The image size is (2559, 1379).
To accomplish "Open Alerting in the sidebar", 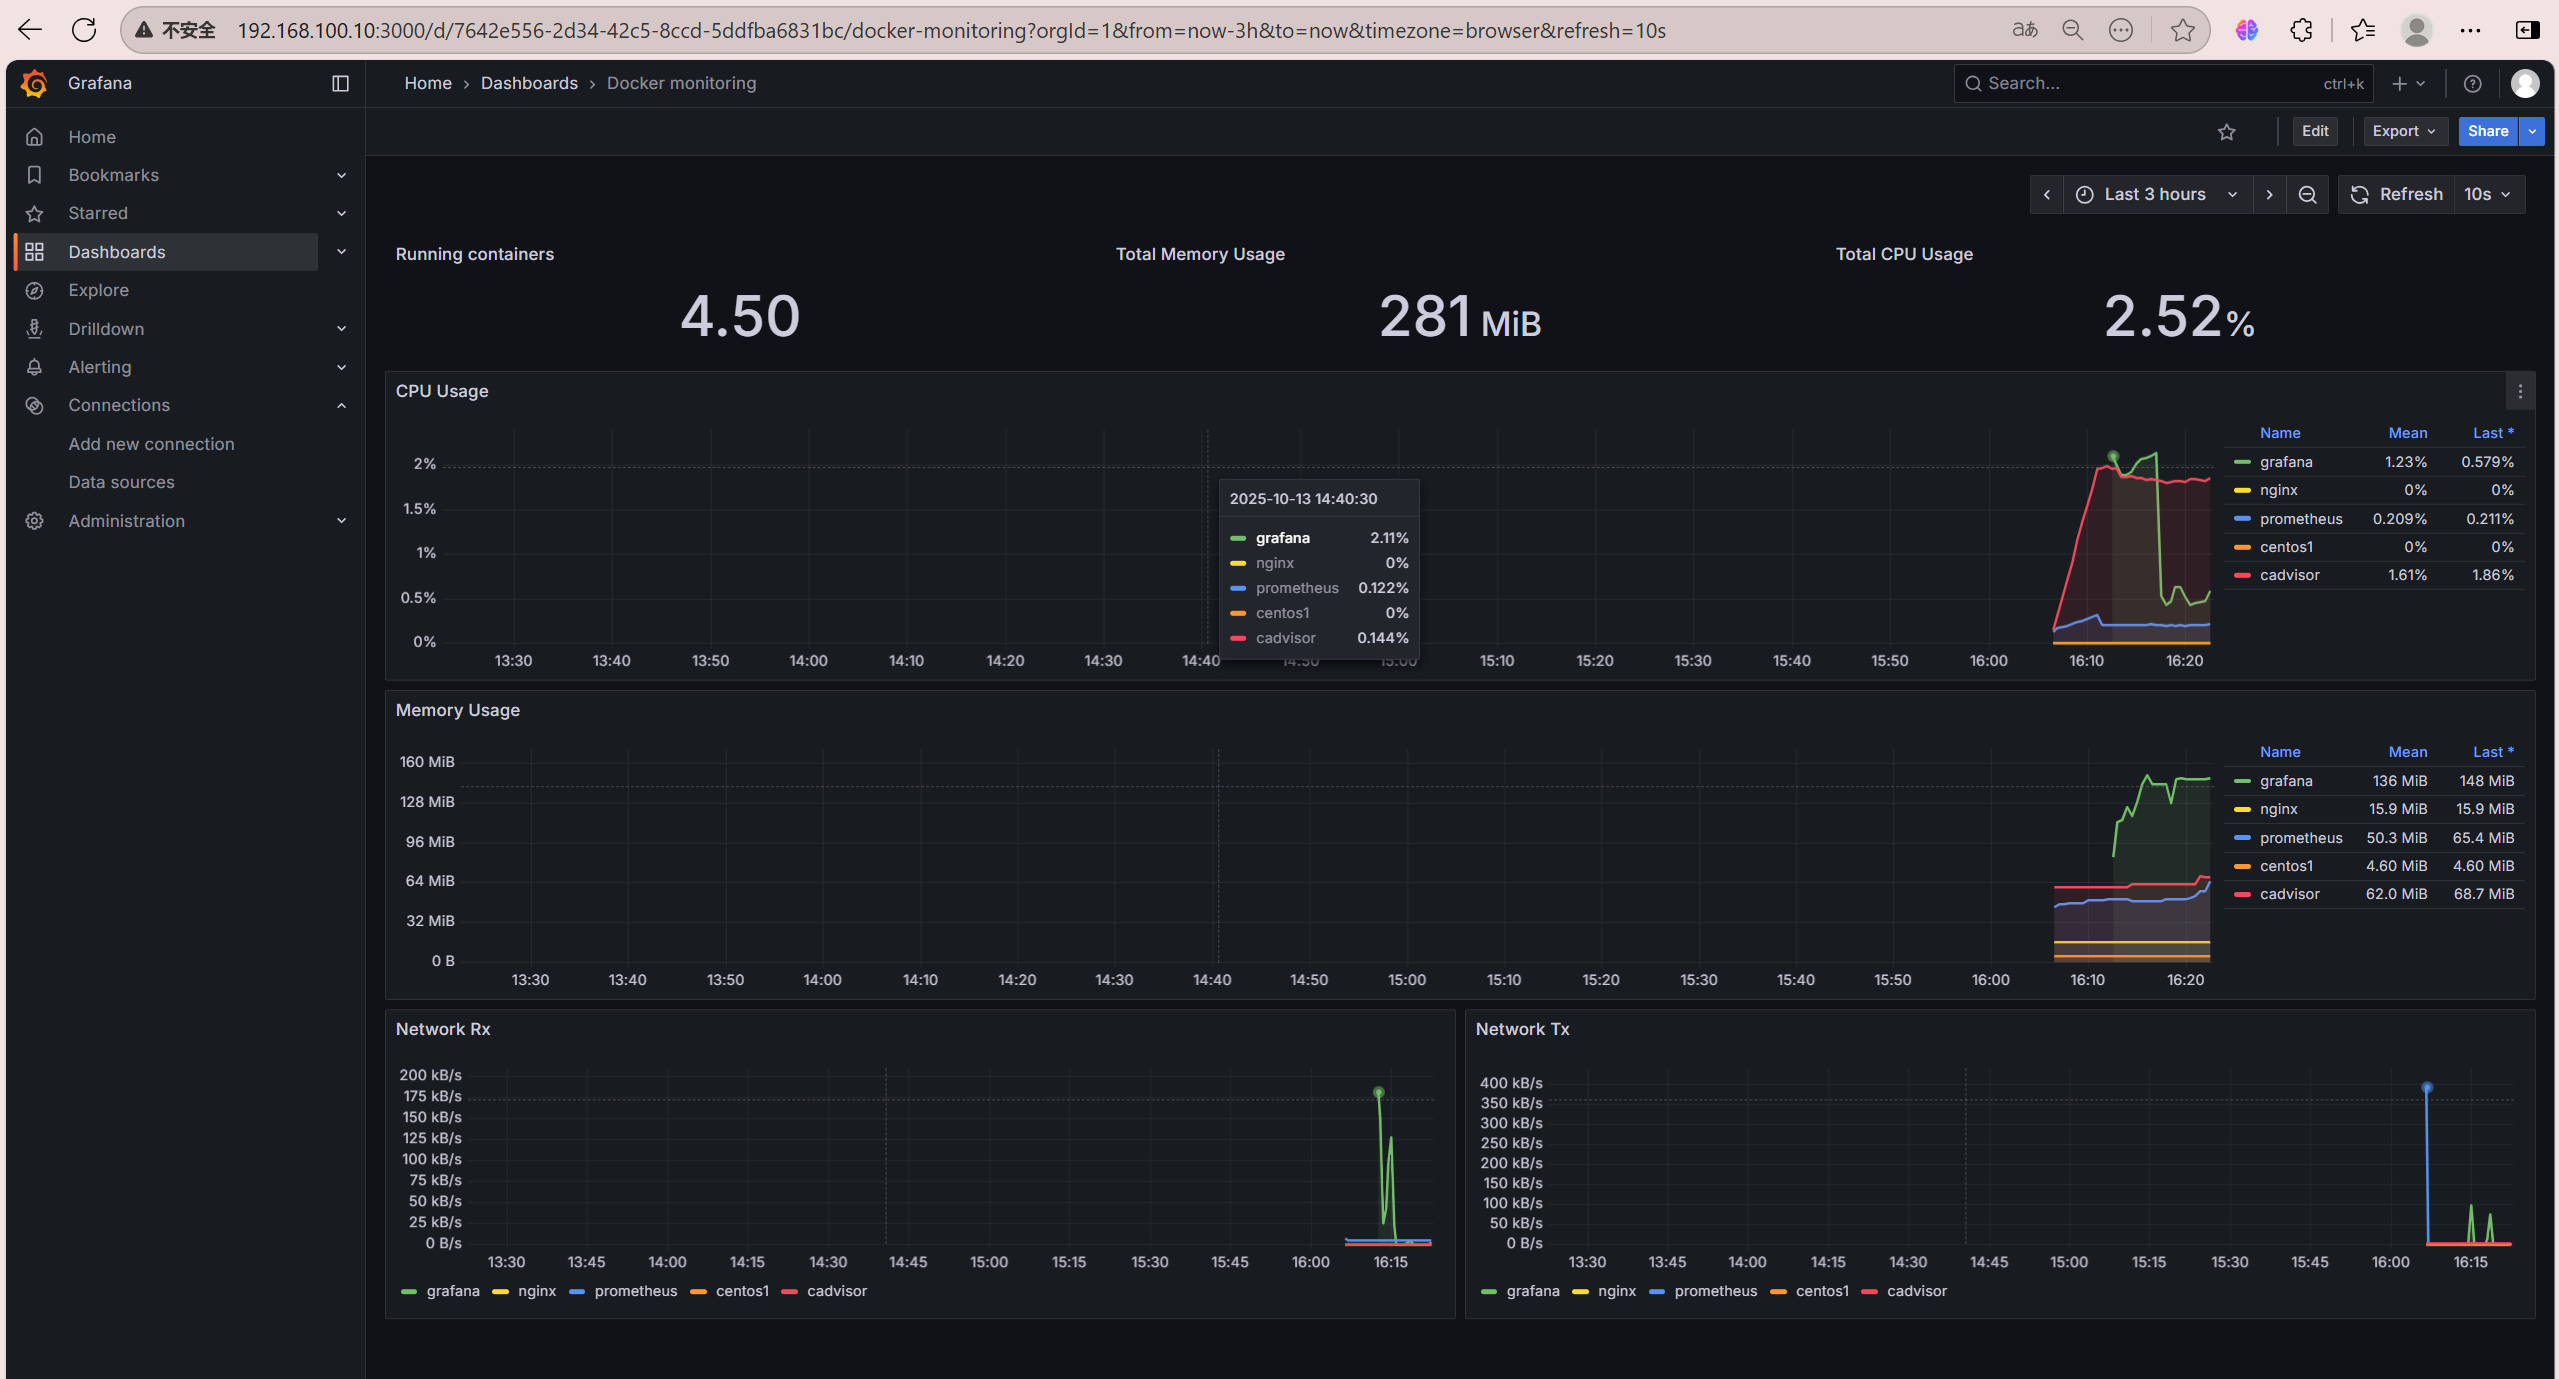I will pos(99,367).
